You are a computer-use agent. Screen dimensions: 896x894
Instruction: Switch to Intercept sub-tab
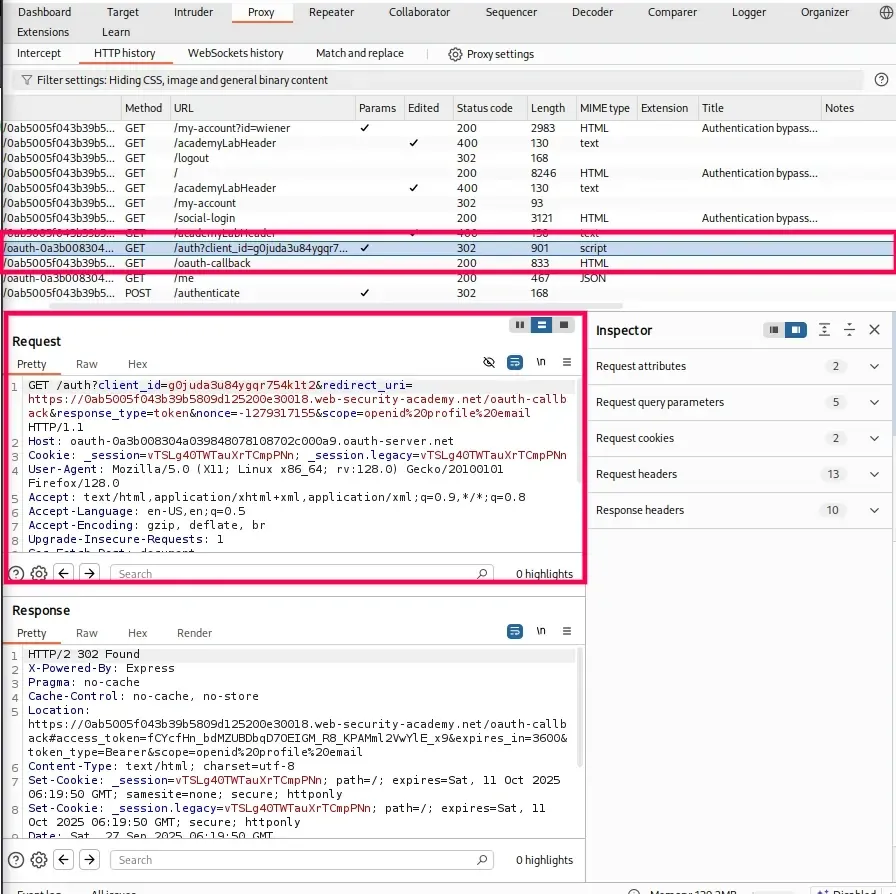[x=39, y=53]
